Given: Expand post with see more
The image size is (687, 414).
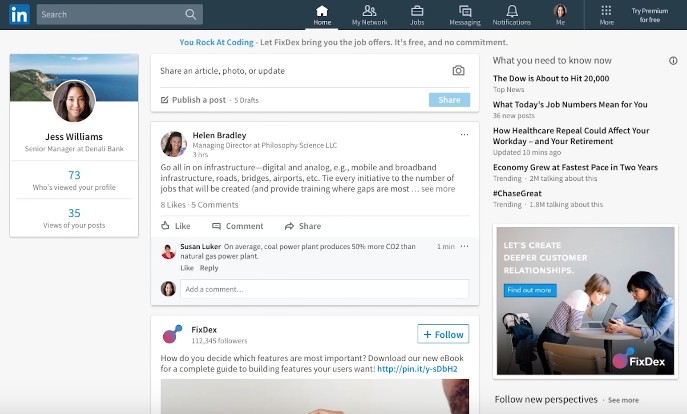Looking at the screenshot, I should tap(438, 189).
